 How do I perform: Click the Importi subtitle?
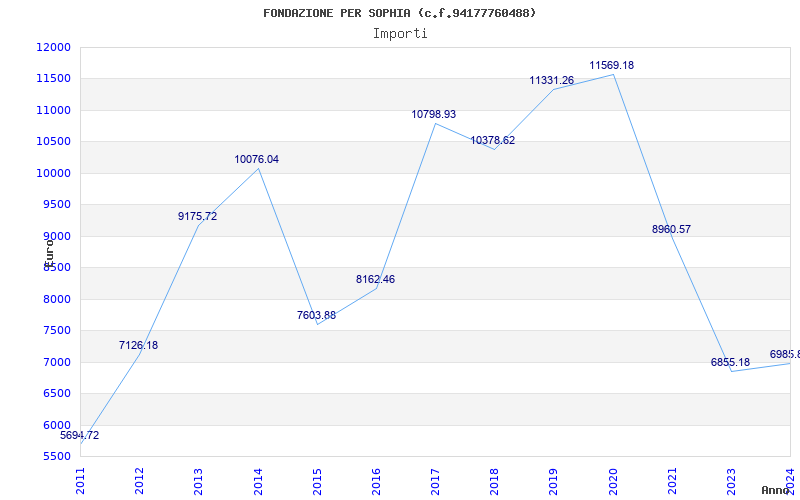coord(400,34)
